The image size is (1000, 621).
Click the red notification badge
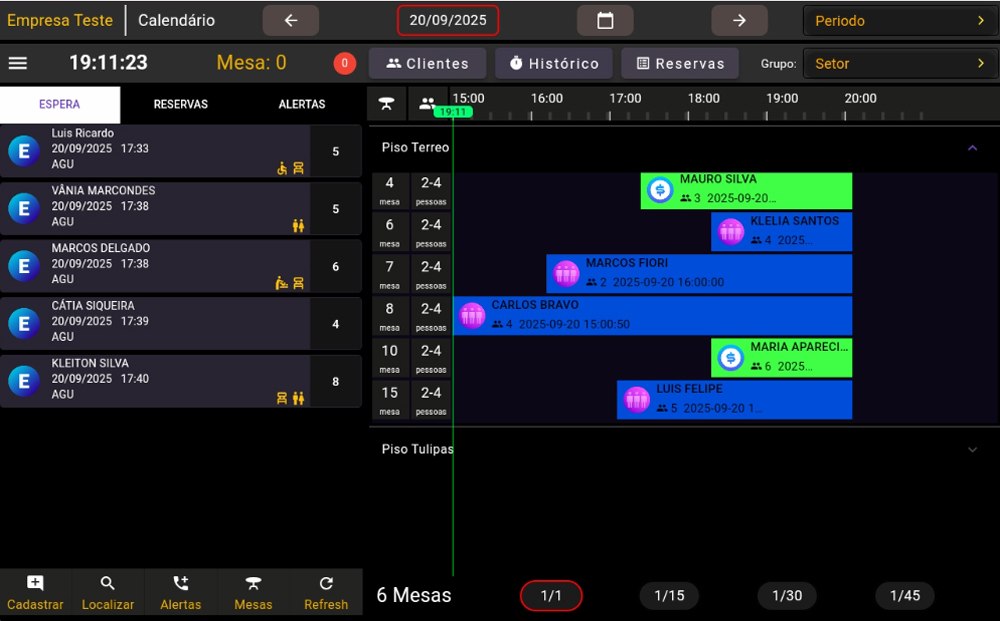[344, 63]
